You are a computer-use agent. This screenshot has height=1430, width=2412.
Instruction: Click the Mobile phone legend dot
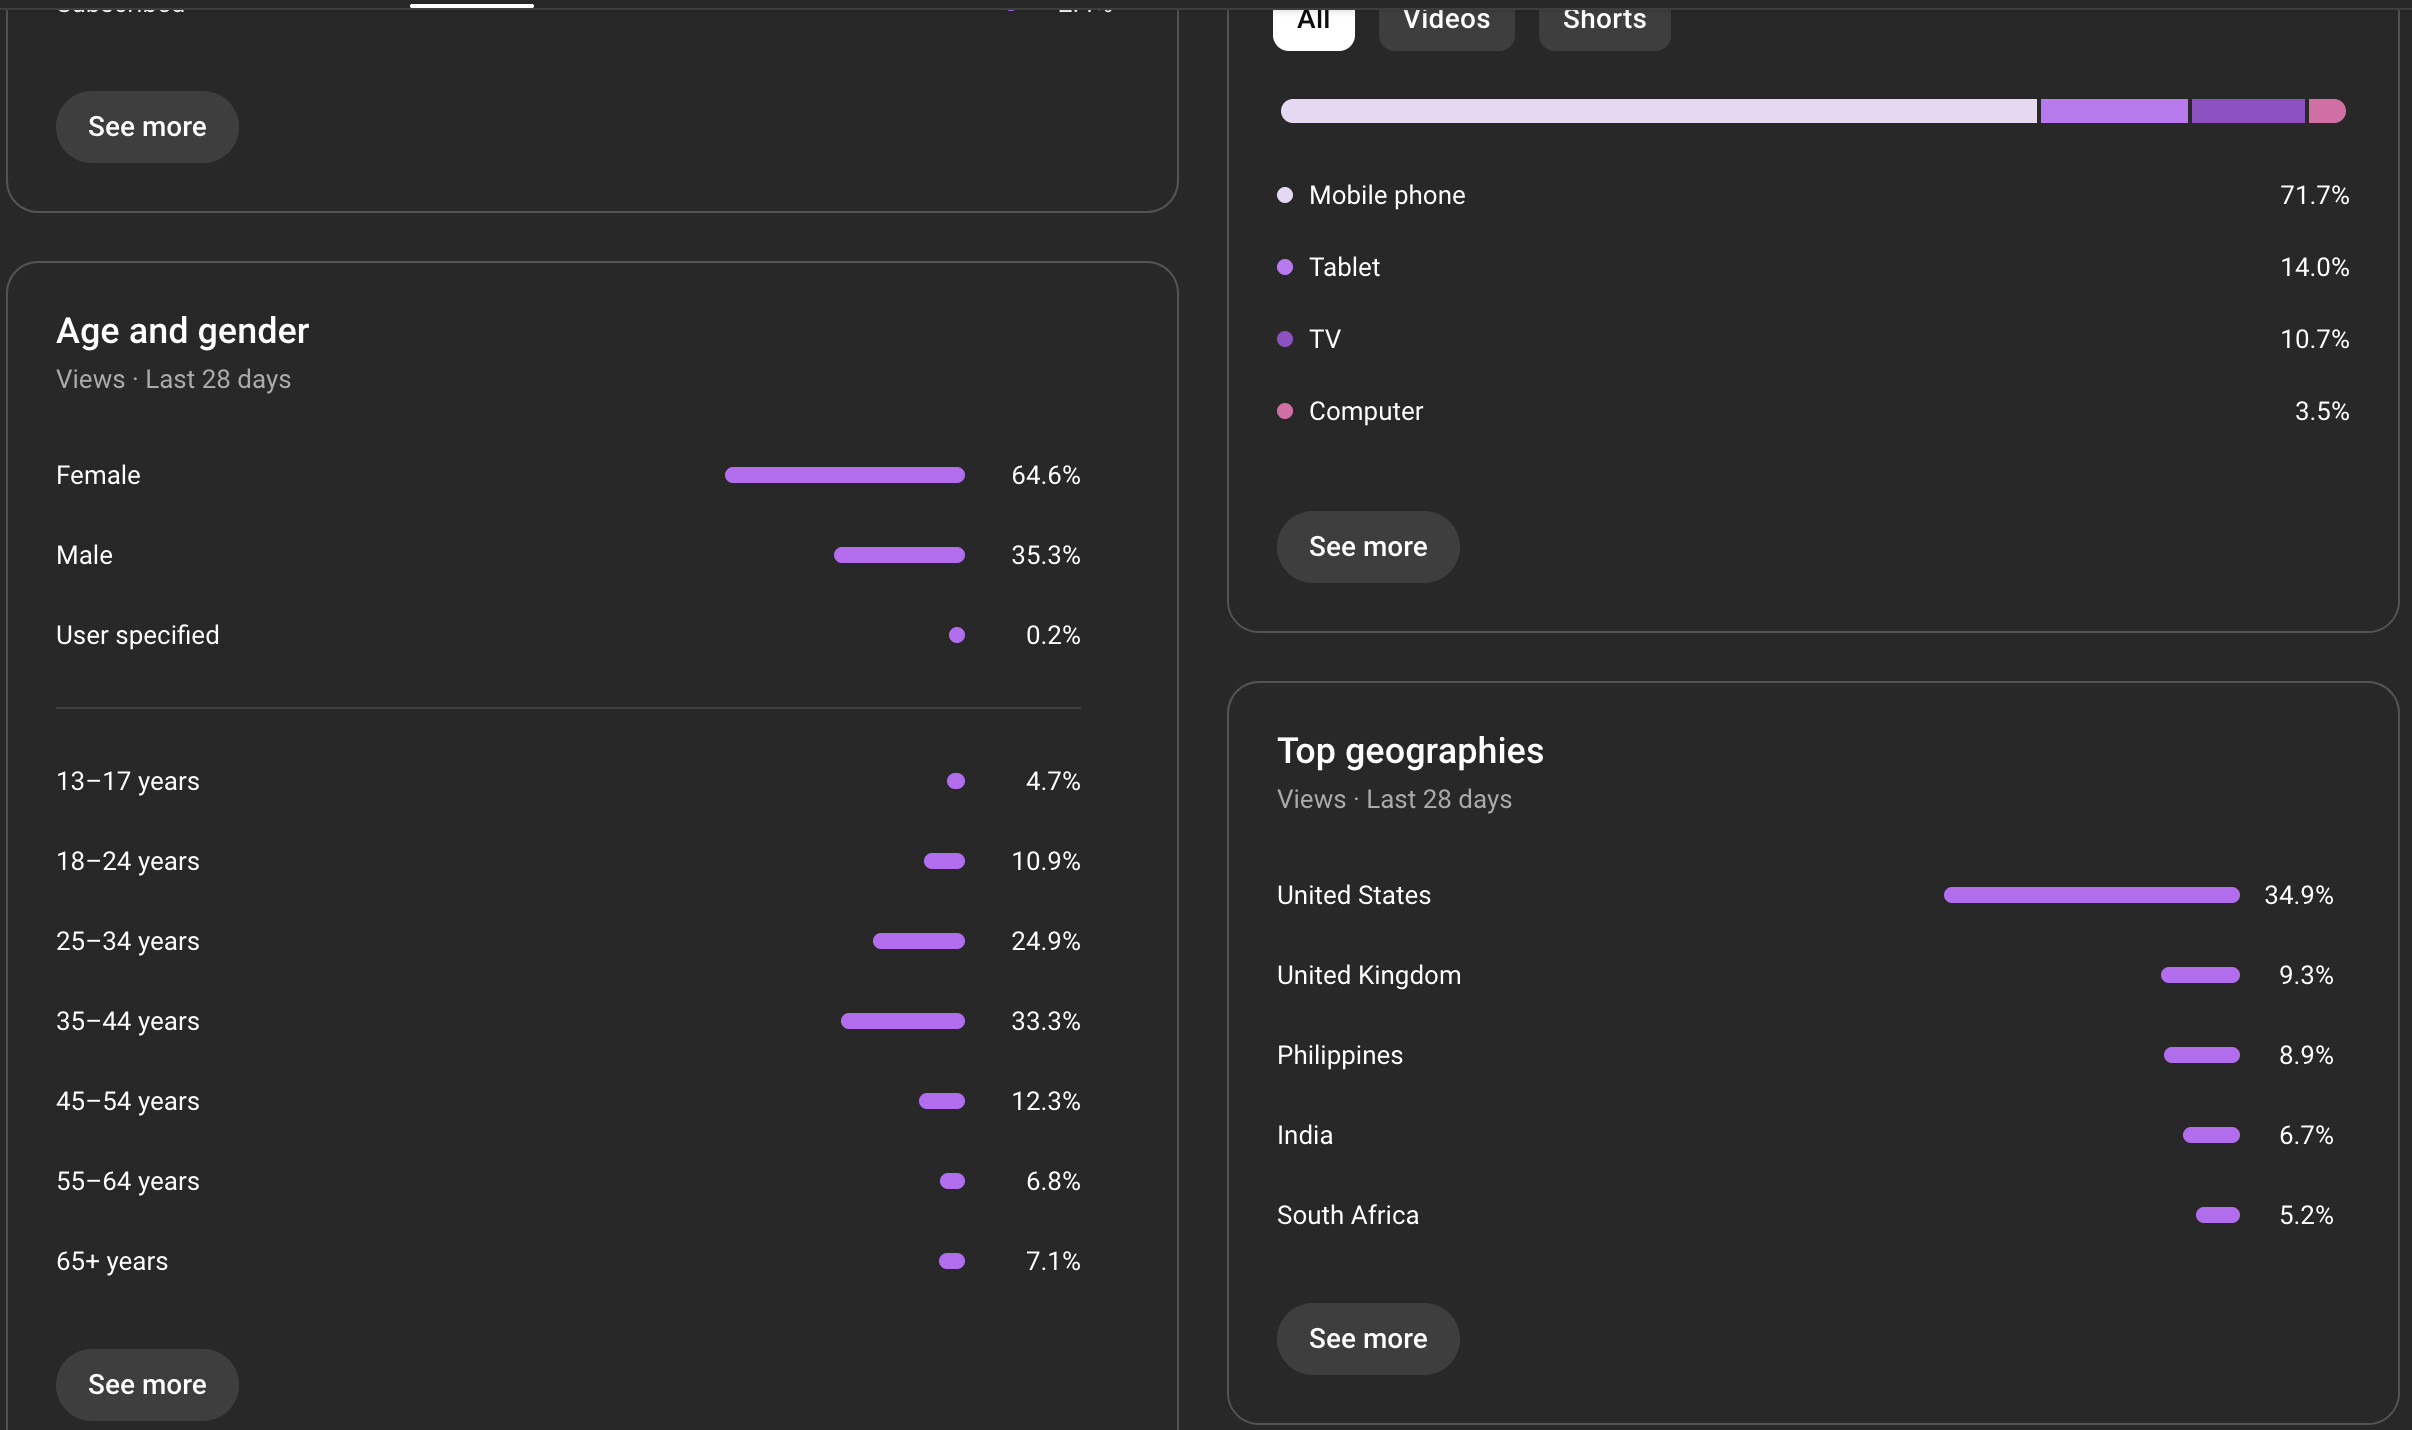[1285, 195]
